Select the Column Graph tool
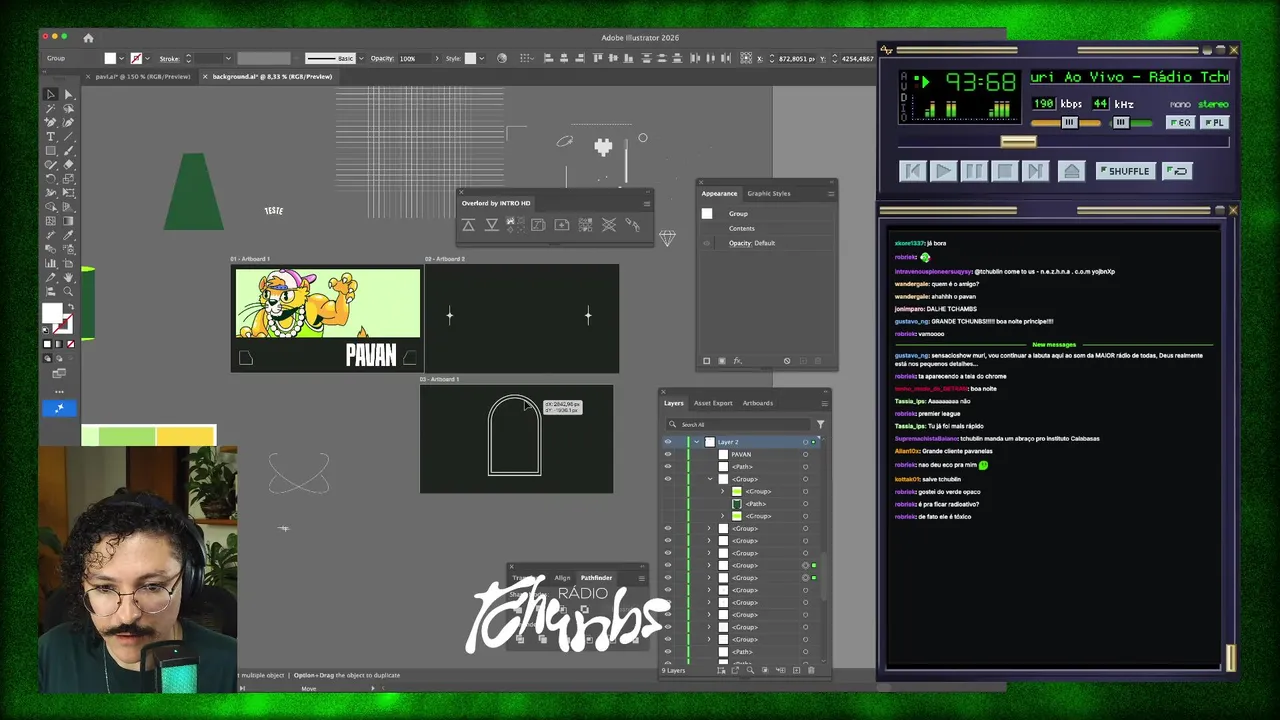This screenshot has height=720, width=1280. click(50, 262)
